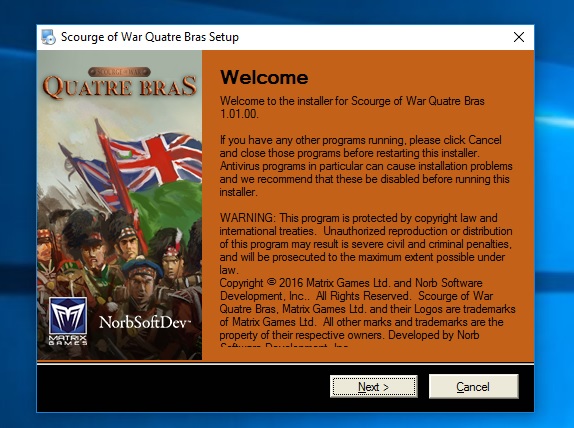Click the Welcome heading
This screenshot has height=428, width=574.
click(x=264, y=77)
